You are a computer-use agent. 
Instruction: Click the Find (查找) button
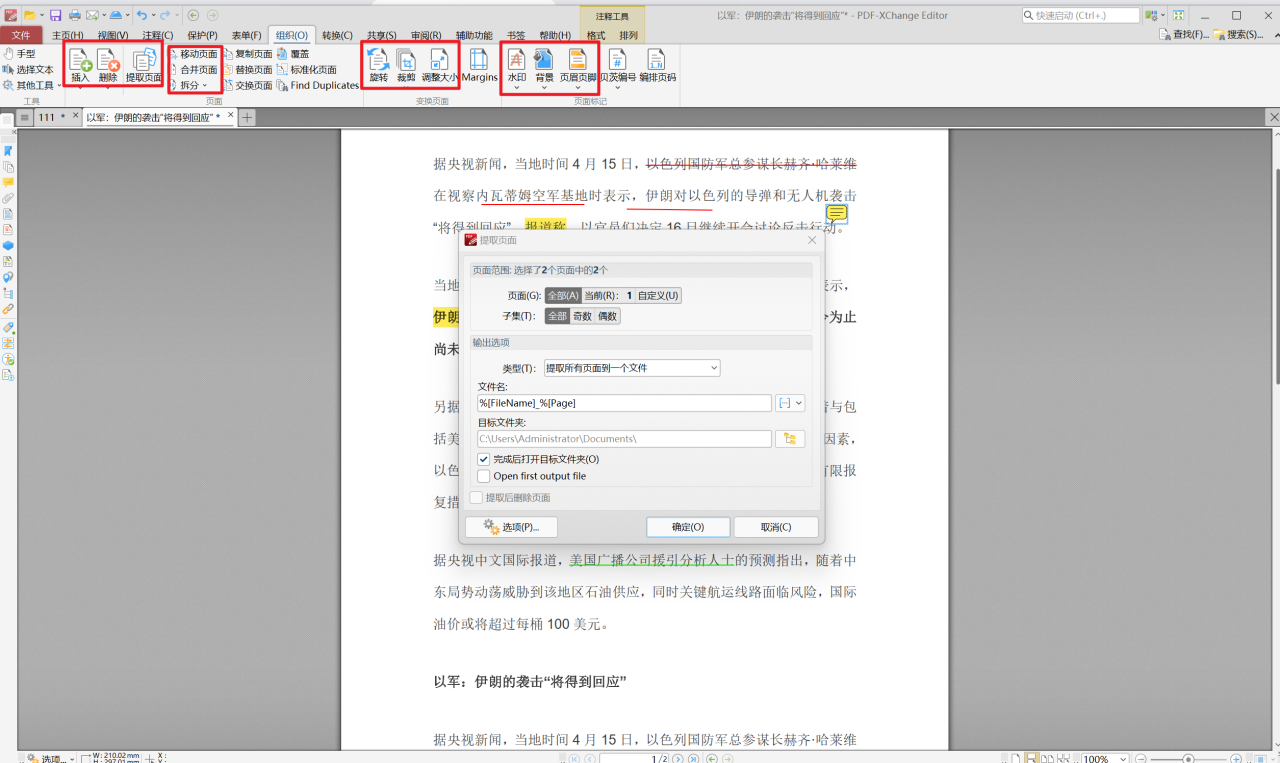pos(1183,35)
